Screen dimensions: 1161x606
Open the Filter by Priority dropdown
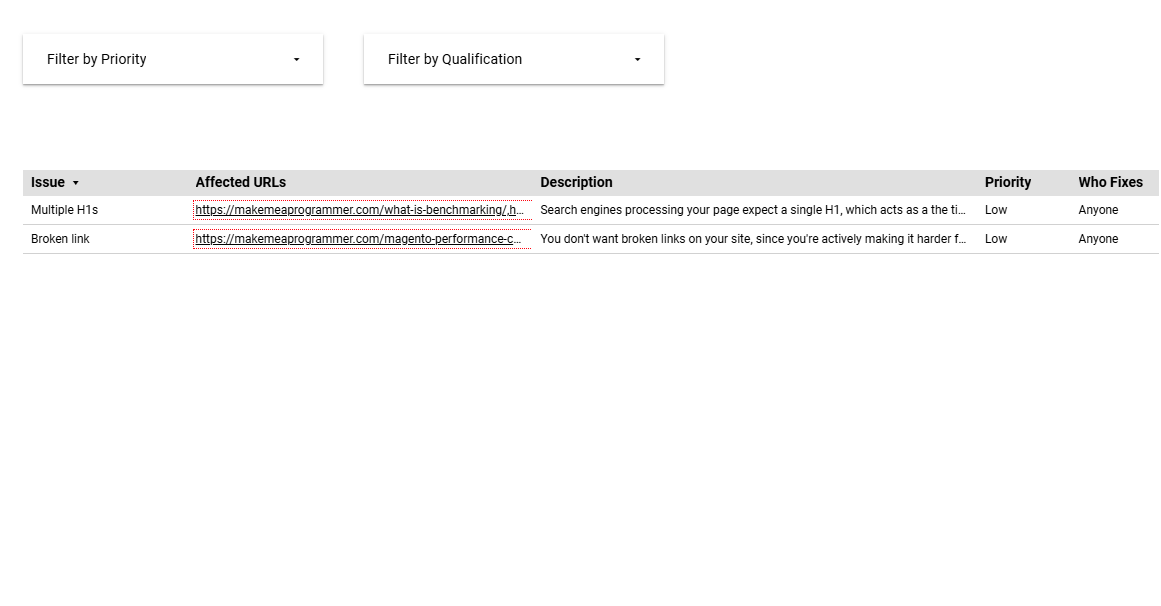(x=172, y=59)
